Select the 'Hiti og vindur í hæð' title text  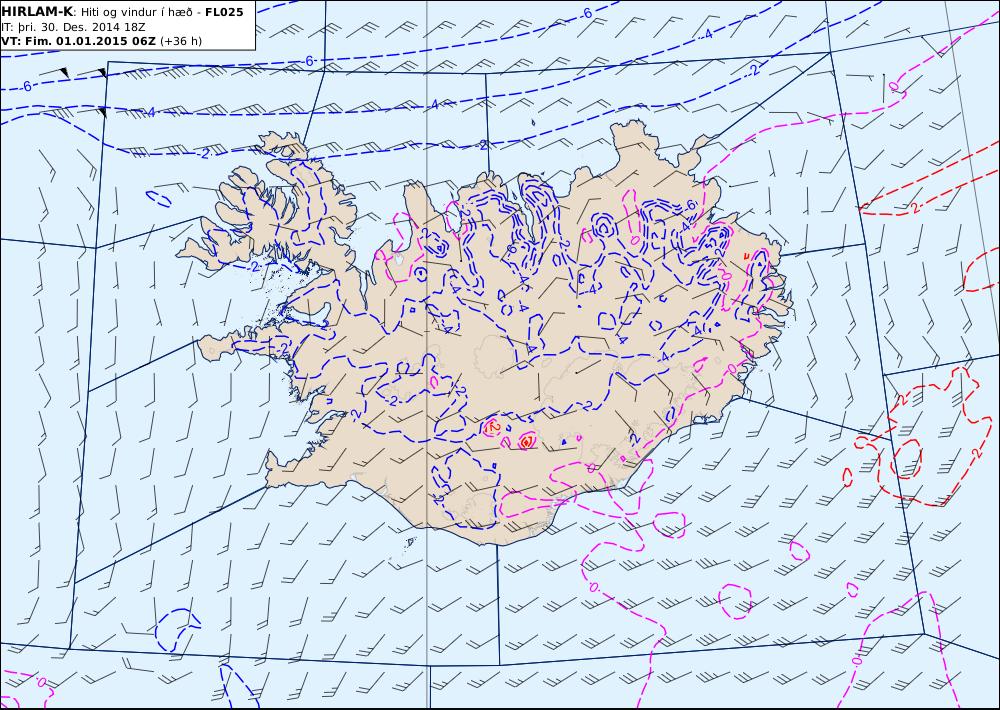(136, 12)
